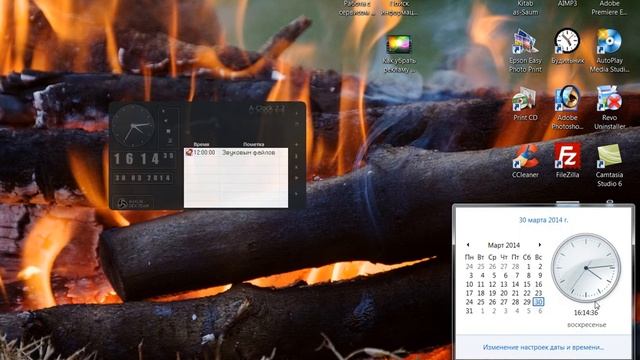
Task: Click the 'Время' column header in the alarm list
Action: 201,144
